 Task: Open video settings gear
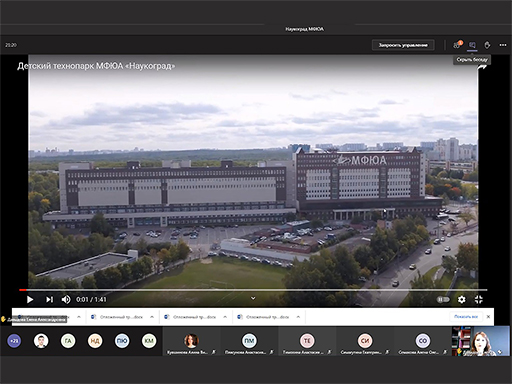click(461, 299)
